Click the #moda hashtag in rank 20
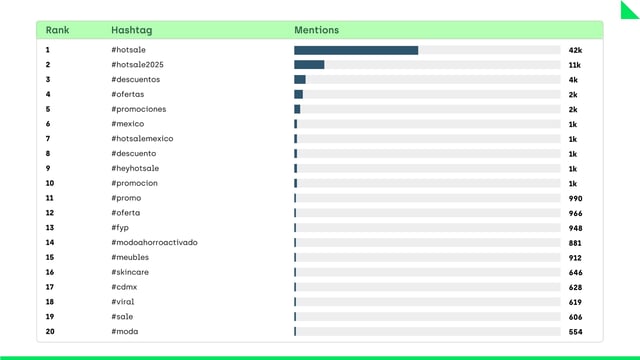The image size is (640, 360). click(x=124, y=331)
